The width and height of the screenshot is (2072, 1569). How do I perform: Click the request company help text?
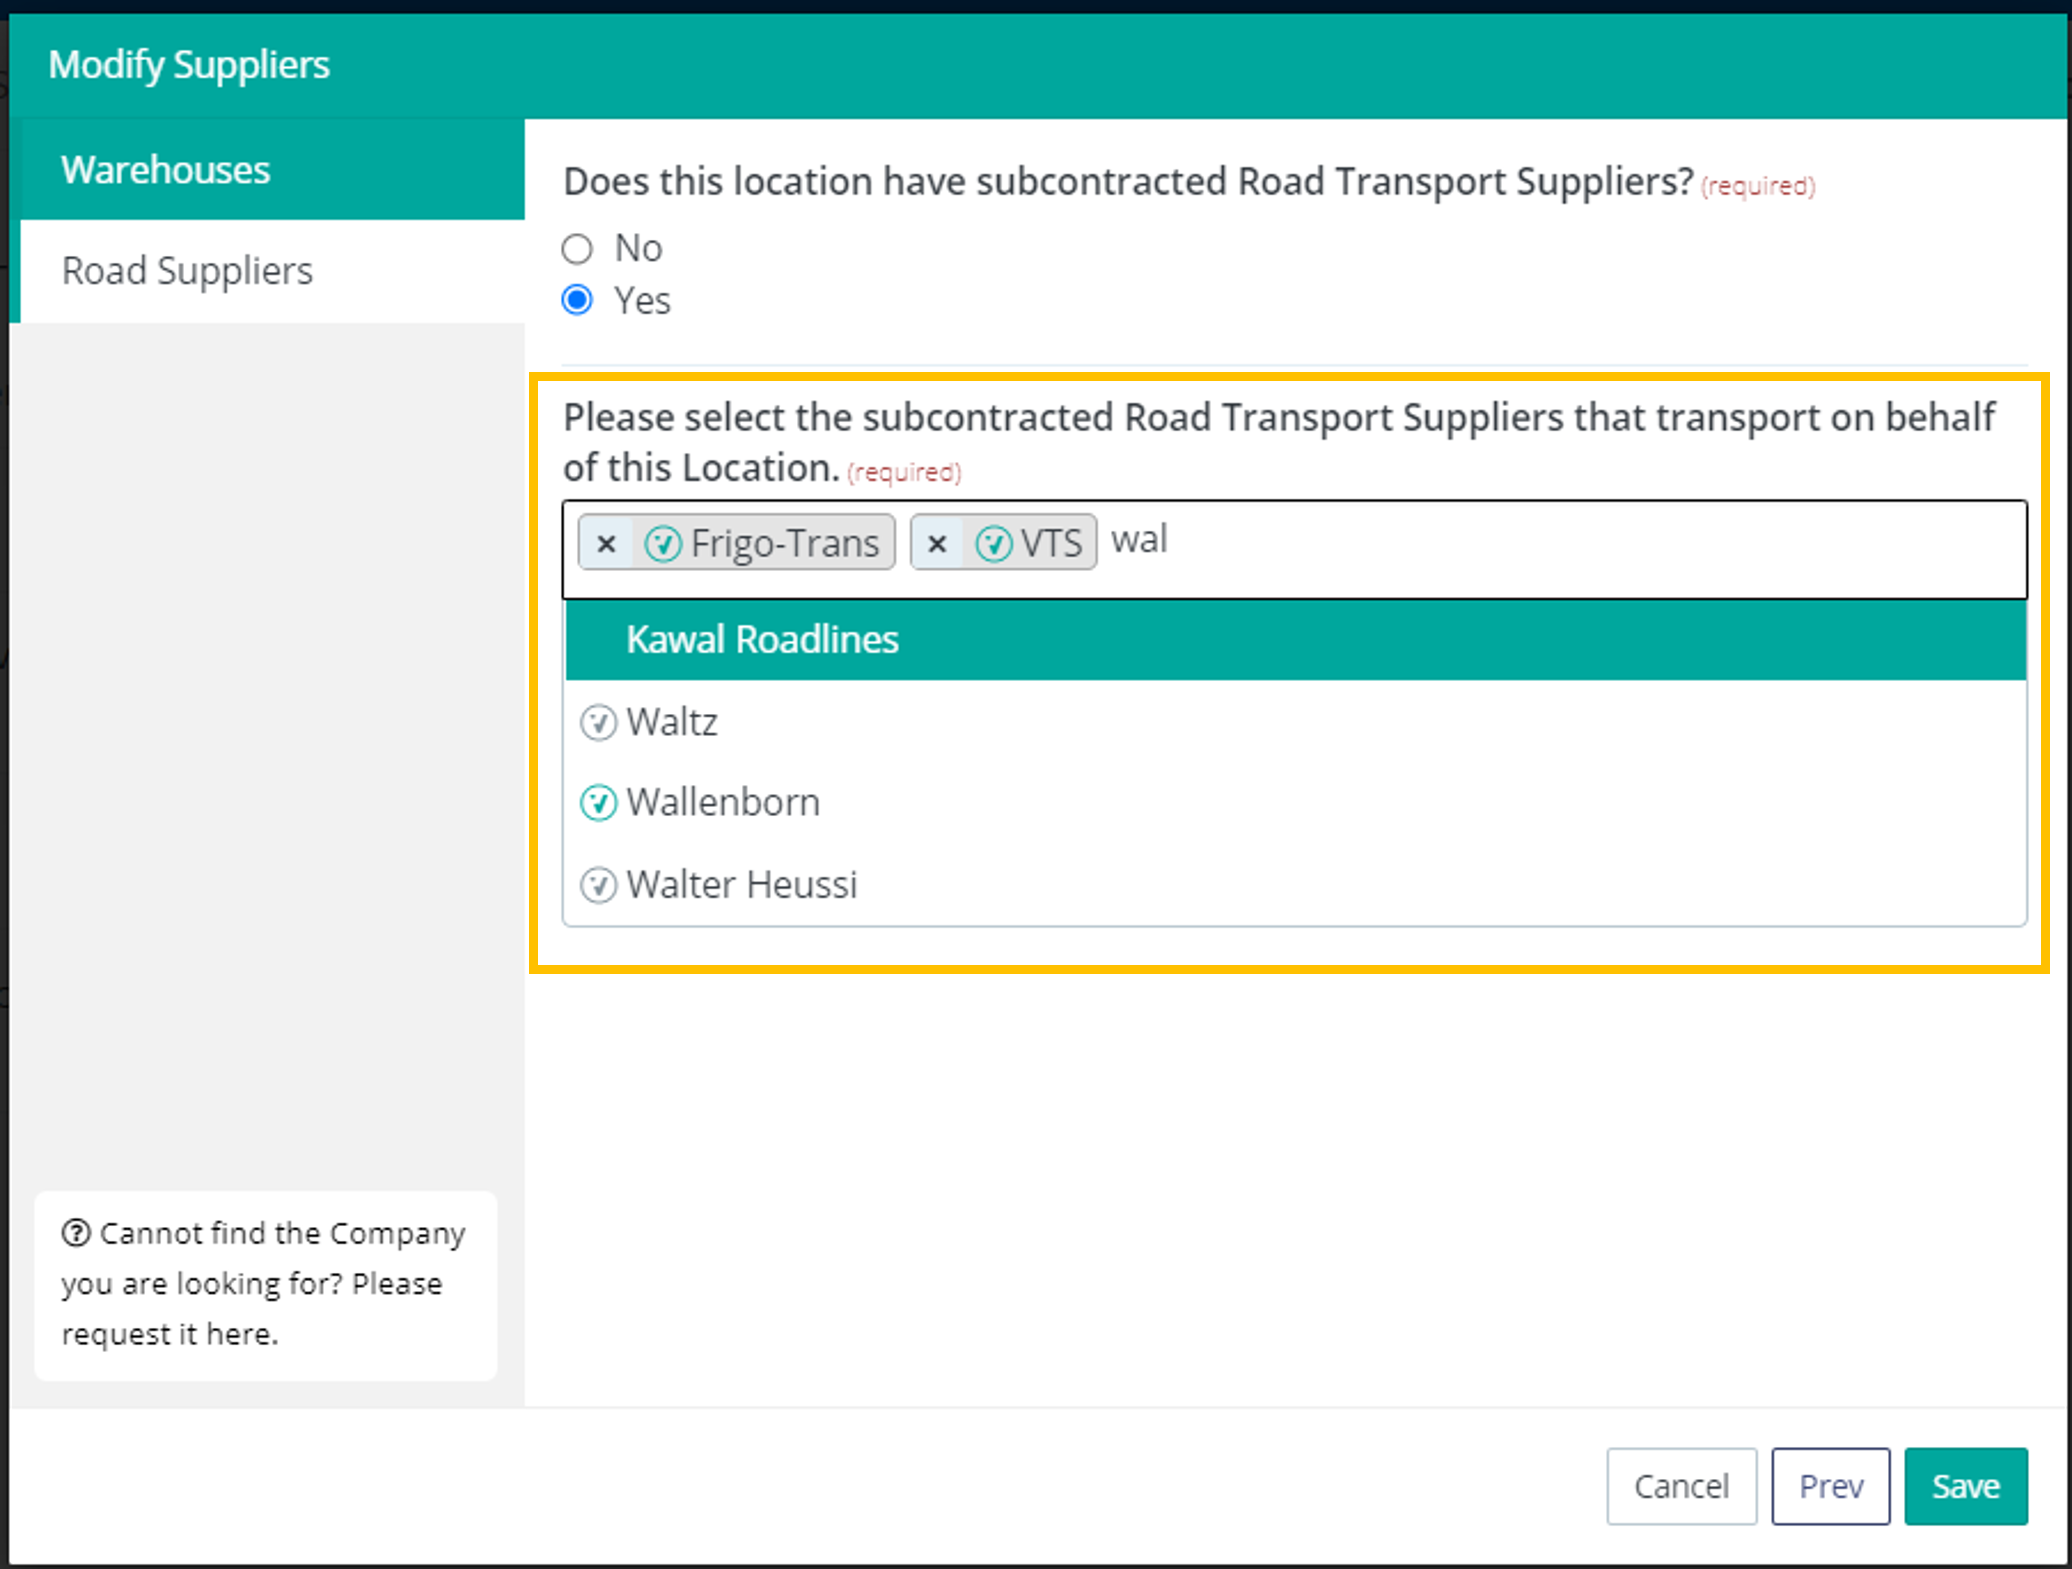[x=264, y=1284]
